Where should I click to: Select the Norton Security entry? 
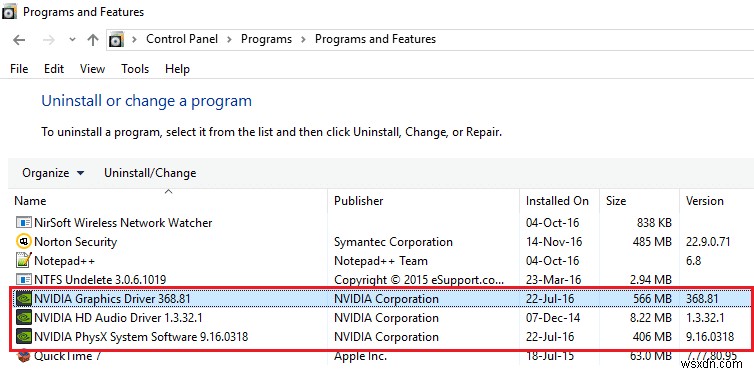pos(75,241)
